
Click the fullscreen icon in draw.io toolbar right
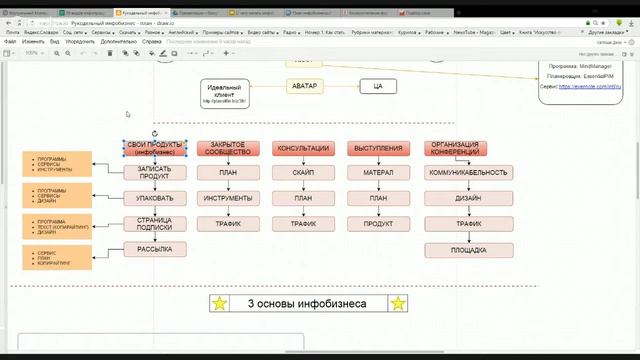point(624,54)
